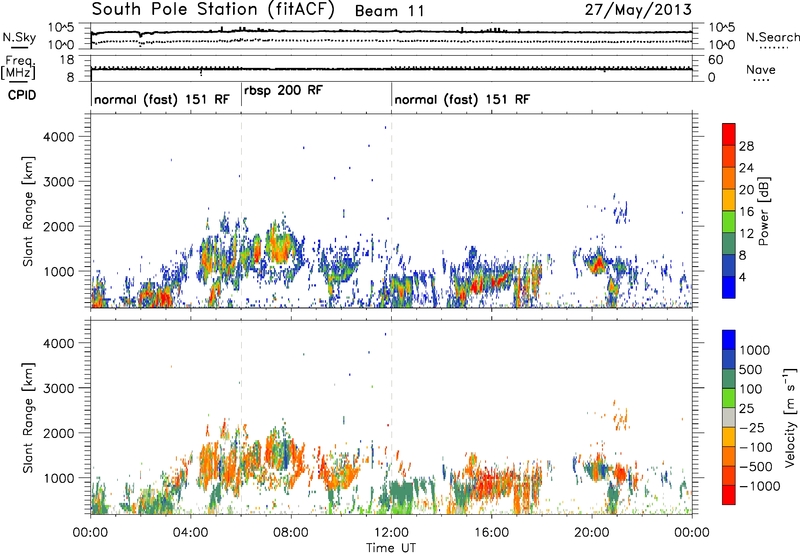The image size is (800, 554).
Task: Click the 'South Pole Station (fitACF)' title
Action: (213, 9)
